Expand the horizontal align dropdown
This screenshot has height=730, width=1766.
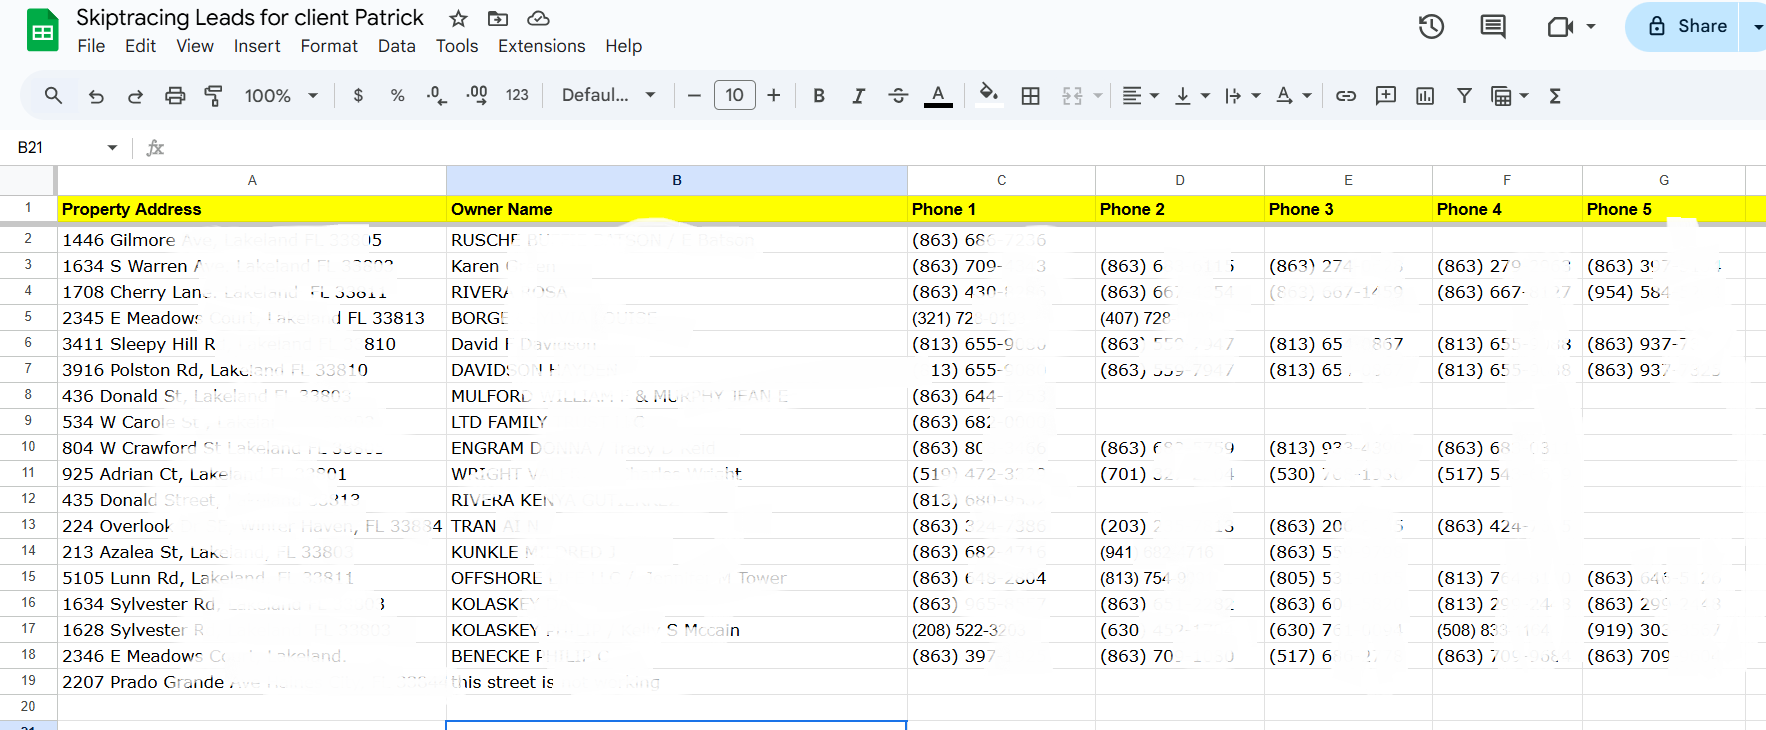point(1140,96)
